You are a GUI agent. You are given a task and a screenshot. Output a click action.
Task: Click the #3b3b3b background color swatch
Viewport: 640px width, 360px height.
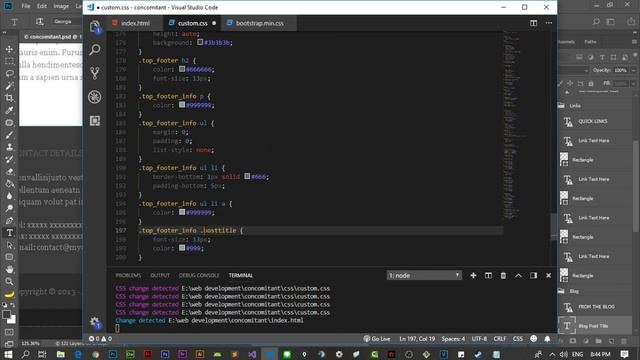pyautogui.click(x=200, y=42)
